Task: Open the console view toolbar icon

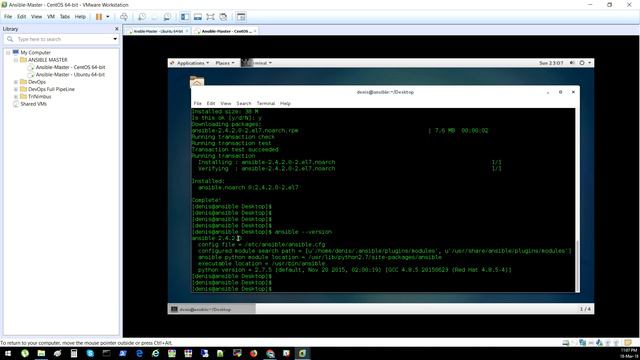Action: [241, 17]
